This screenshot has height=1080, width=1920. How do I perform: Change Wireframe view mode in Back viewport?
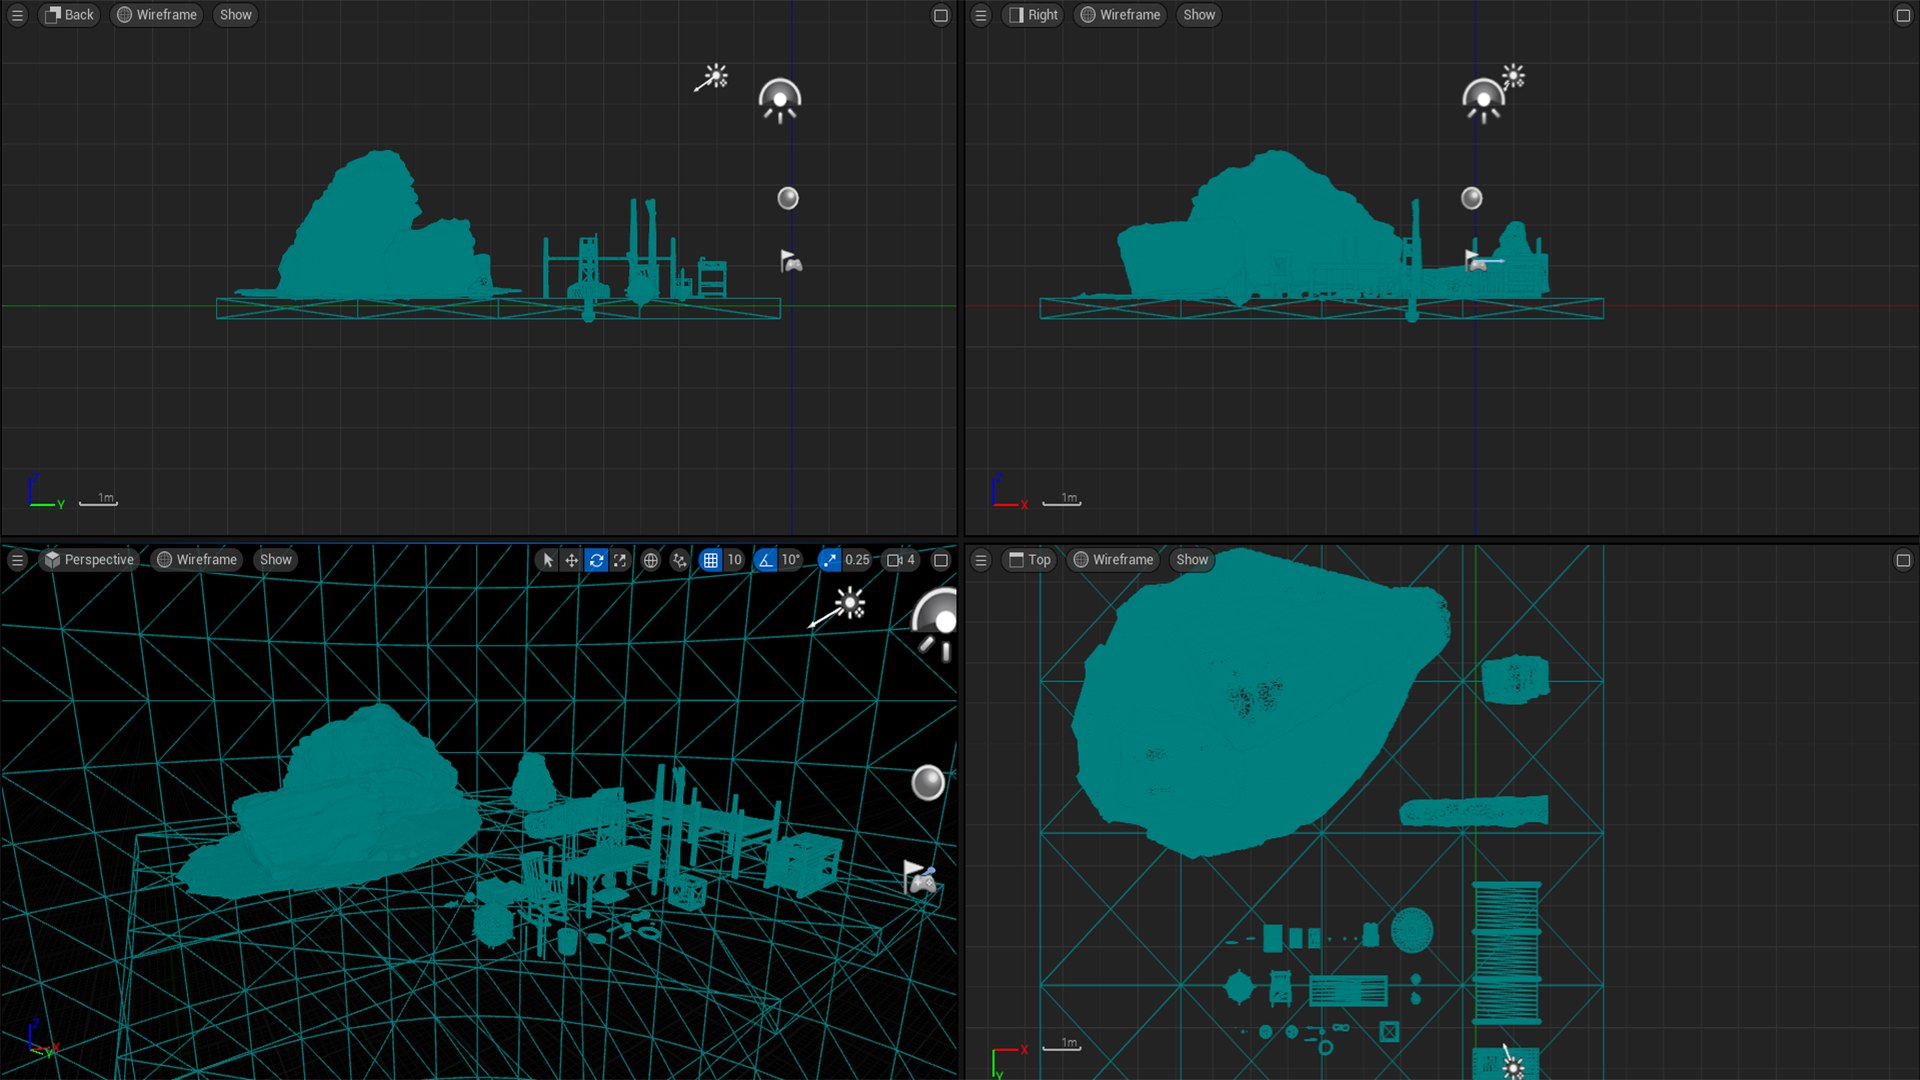click(x=157, y=15)
